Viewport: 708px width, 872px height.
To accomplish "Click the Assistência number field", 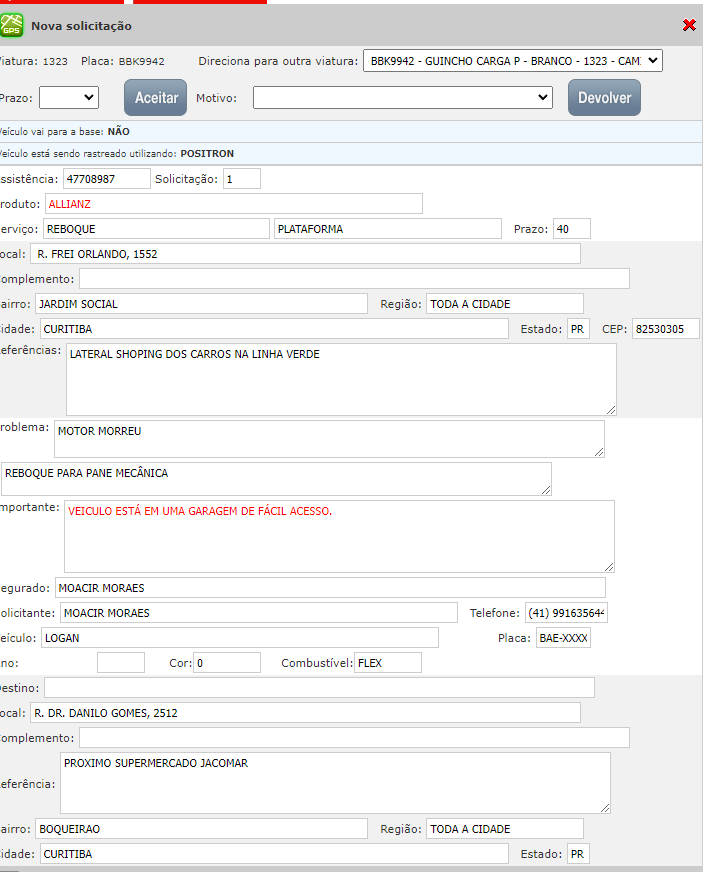I will 105,179.
